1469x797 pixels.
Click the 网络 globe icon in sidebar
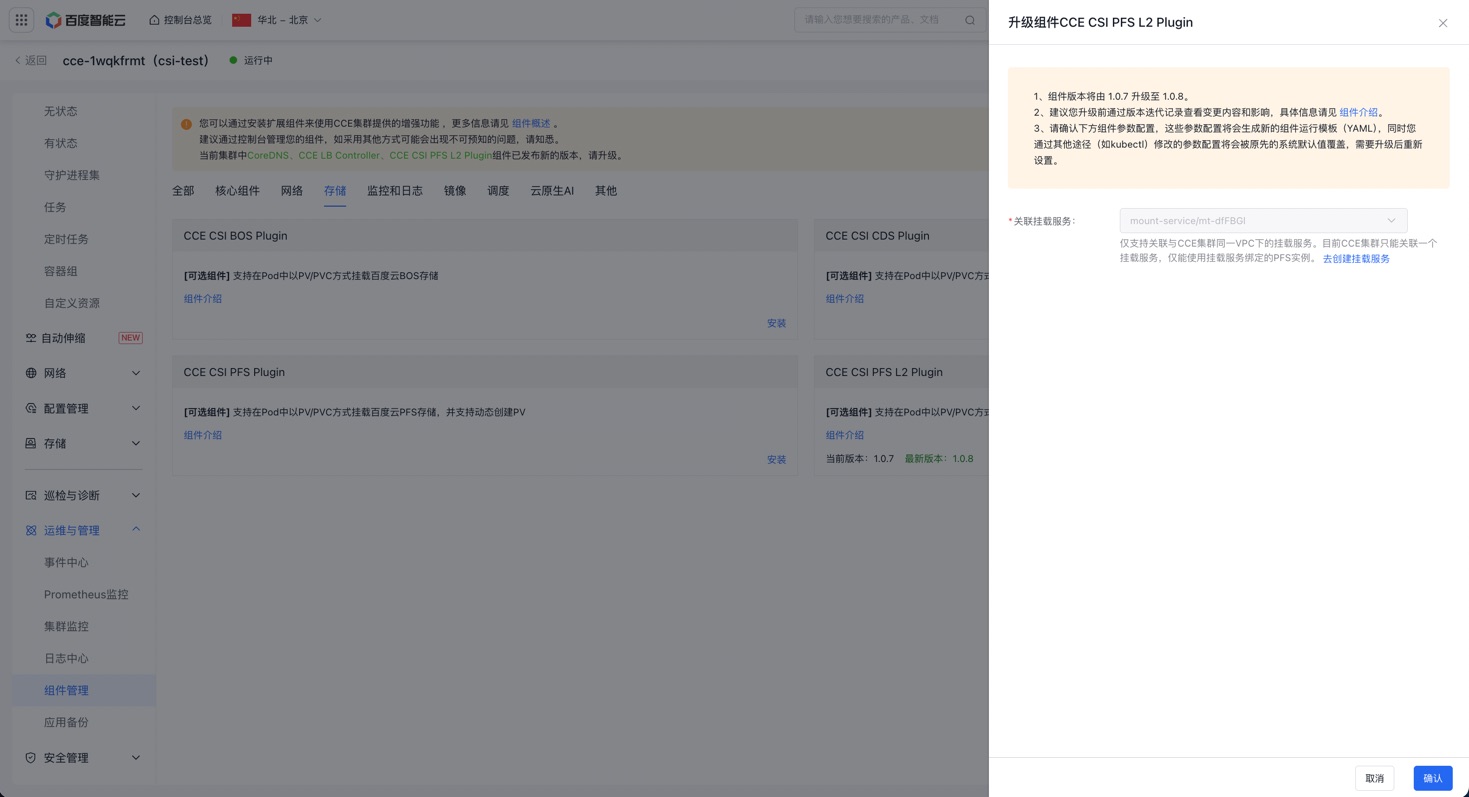pyautogui.click(x=31, y=373)
